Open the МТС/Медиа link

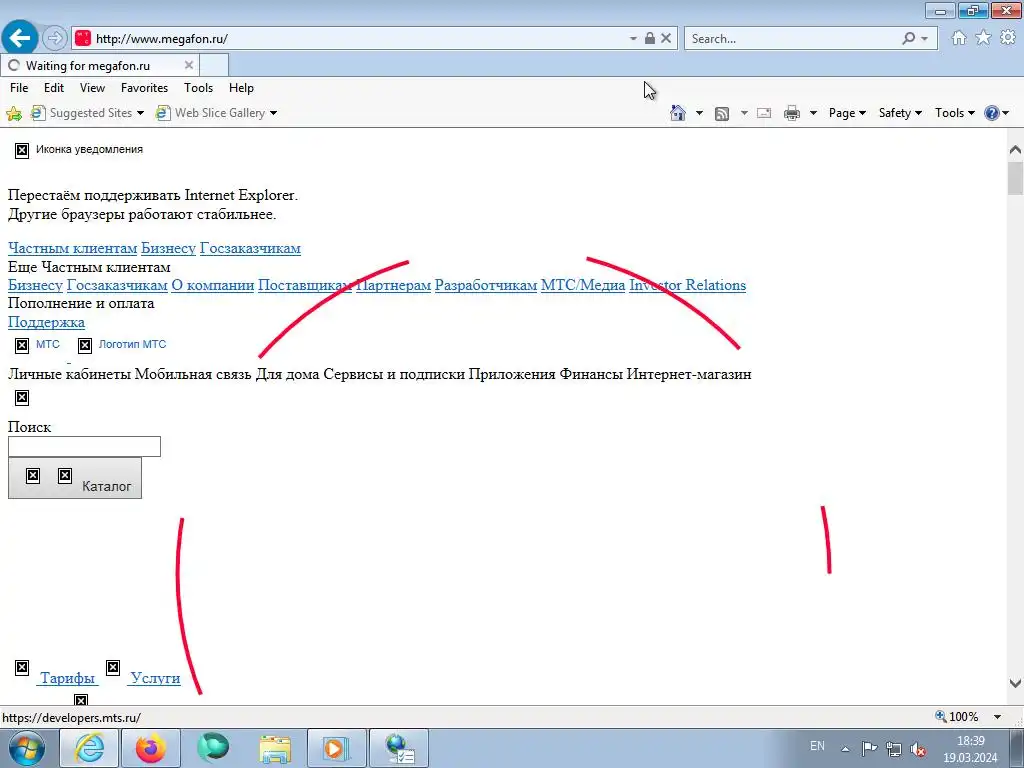(583, 285)
